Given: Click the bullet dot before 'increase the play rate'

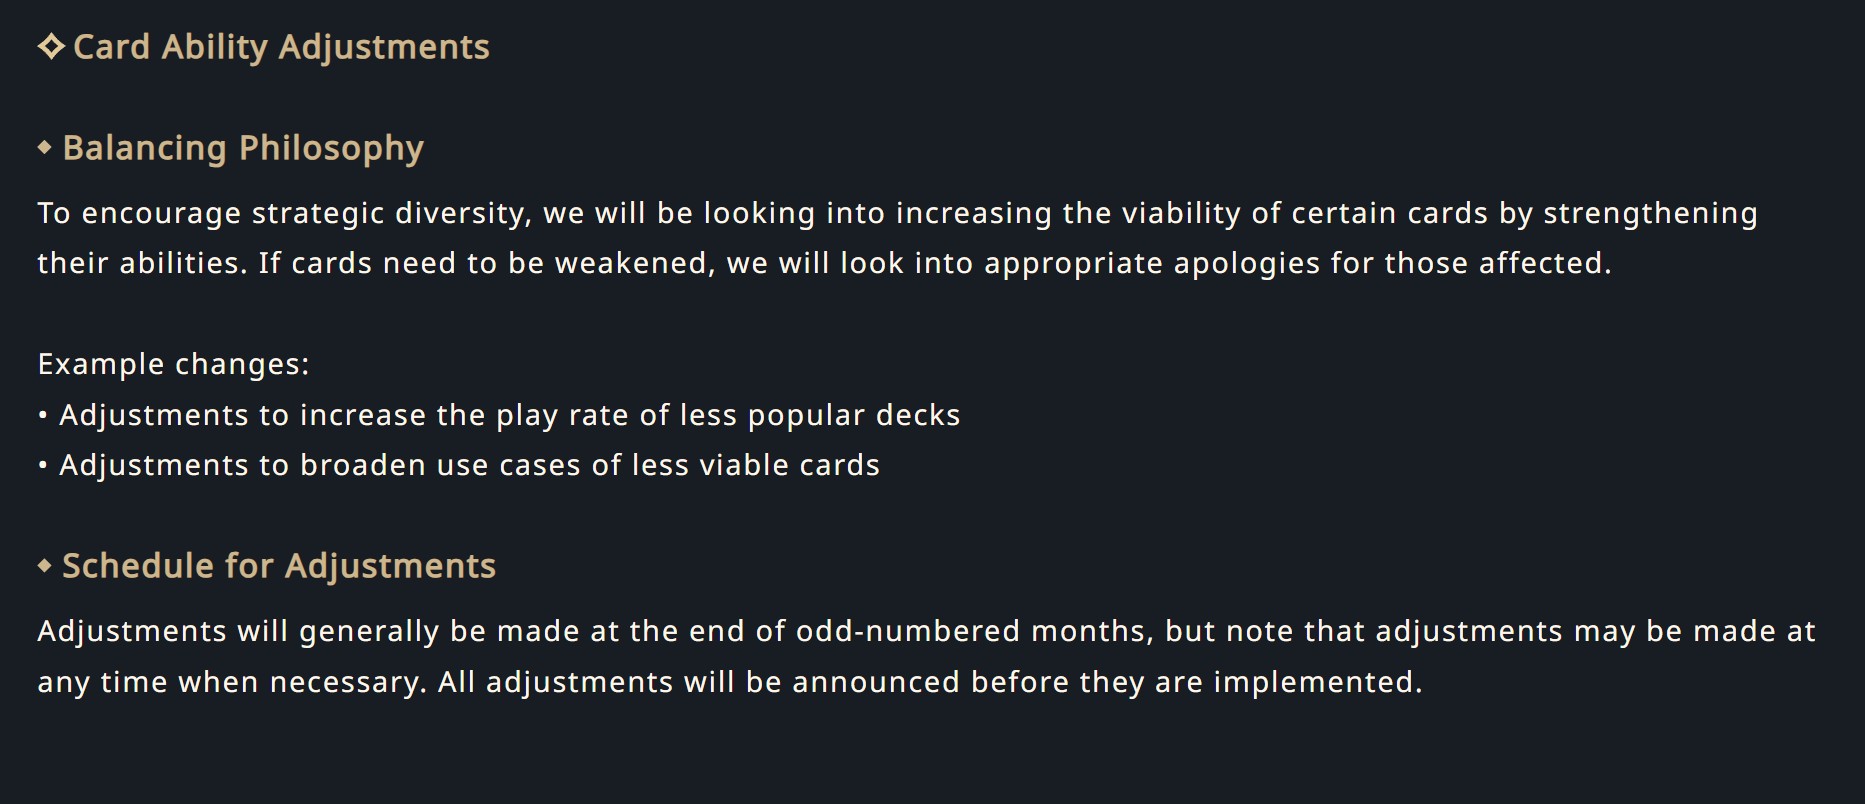Looking at the screenshot, I should [x=43, y=415].
